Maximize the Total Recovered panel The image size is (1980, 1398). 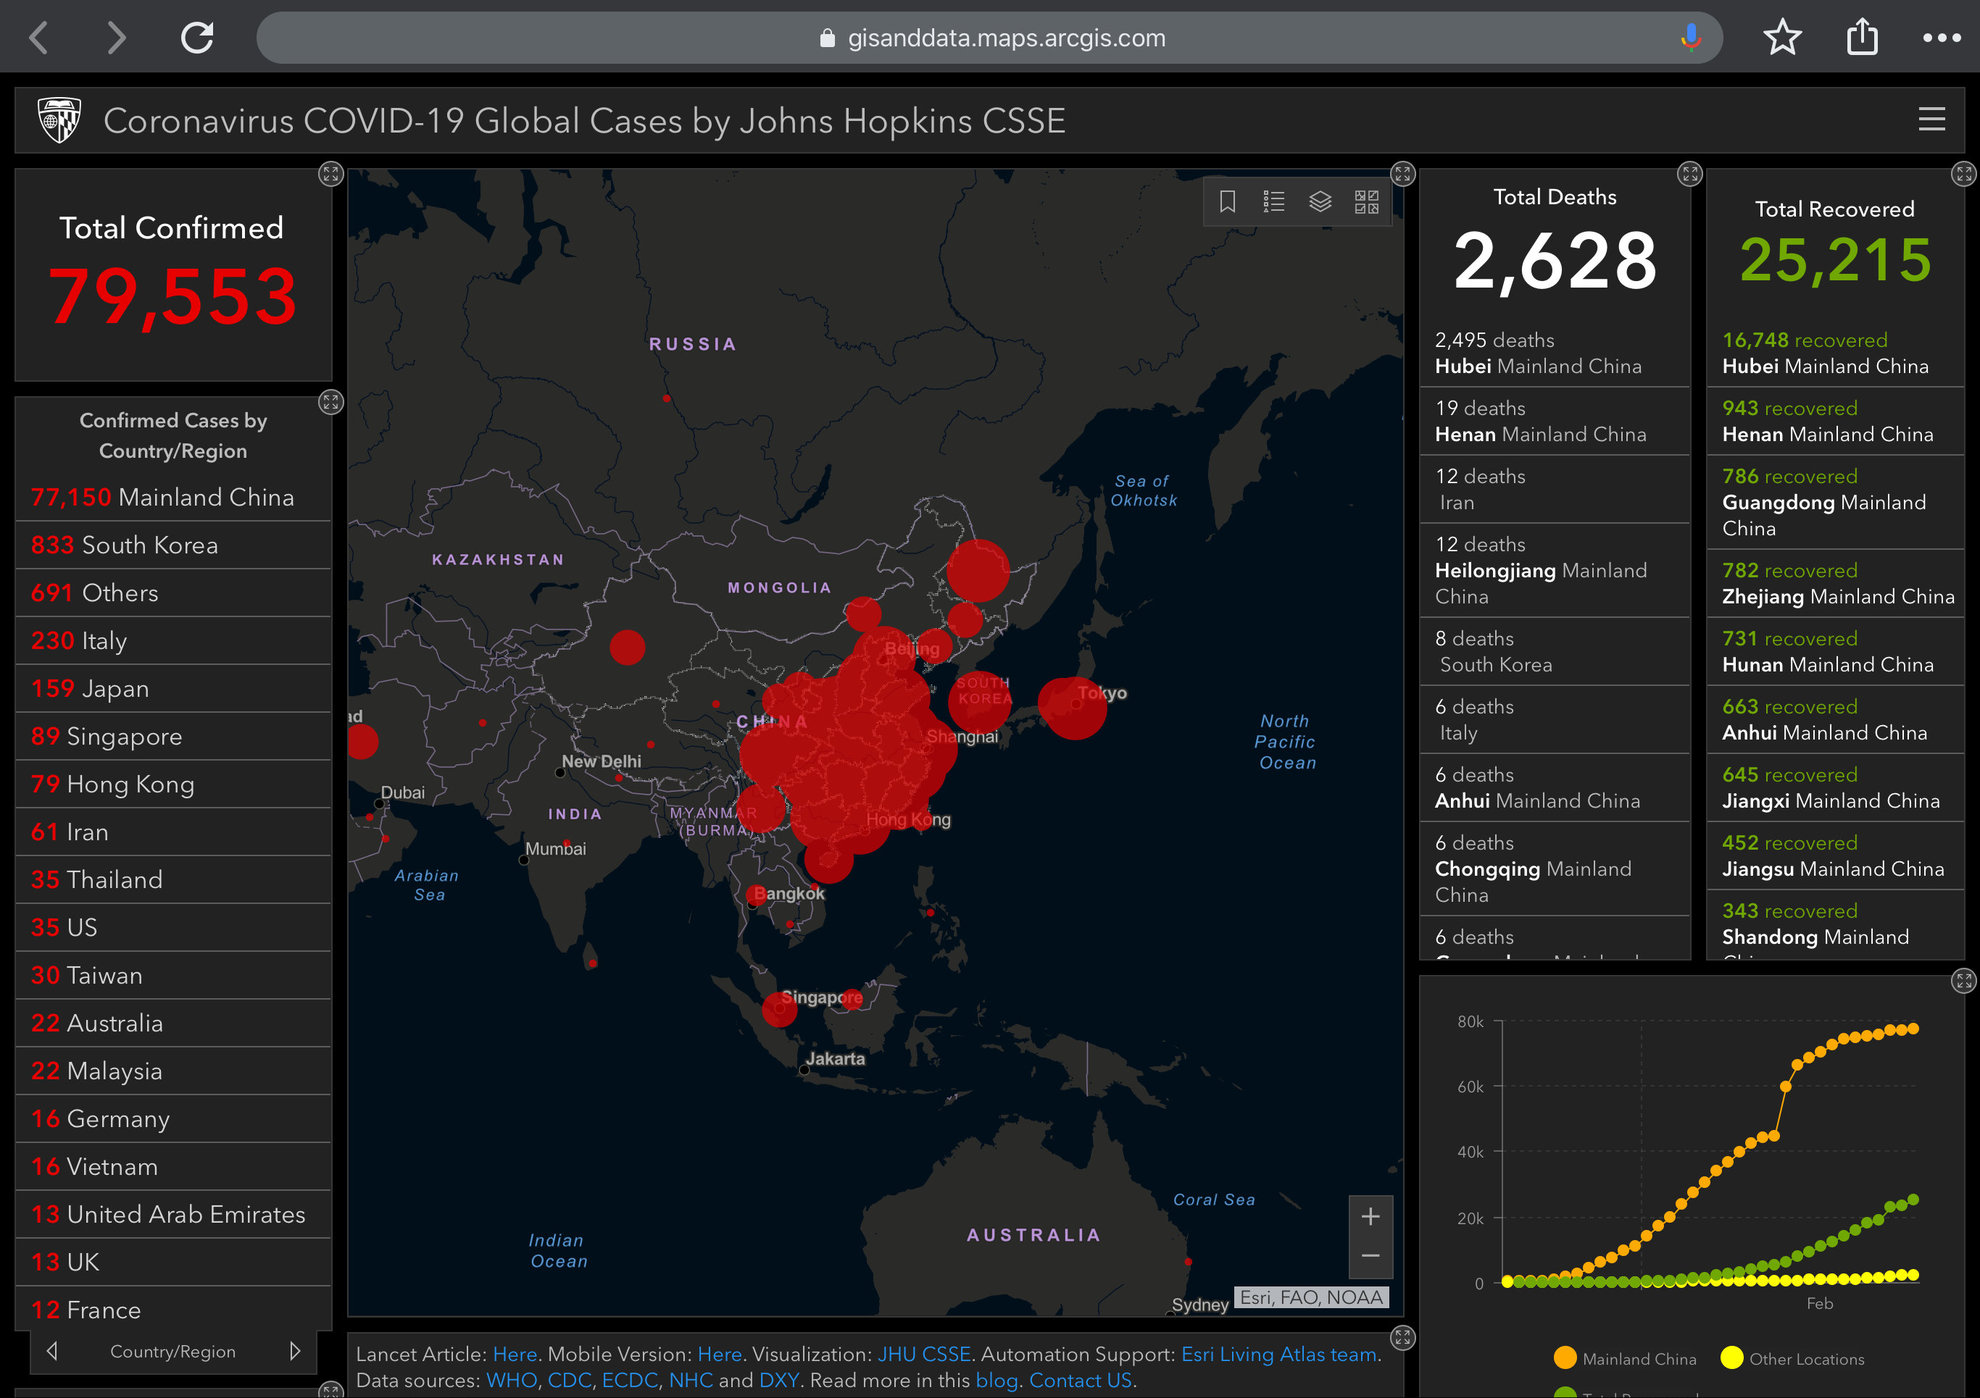(1964, 174)
